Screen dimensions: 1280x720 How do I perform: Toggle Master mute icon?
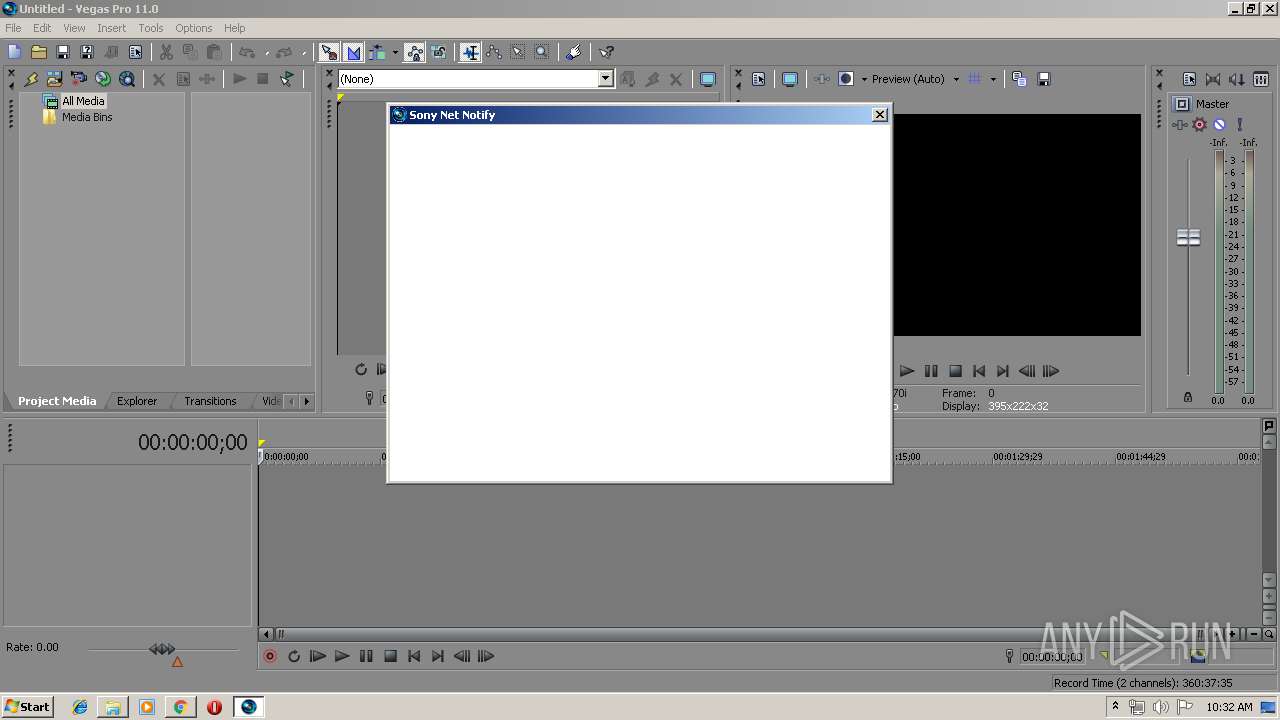tap(1219, 125)
